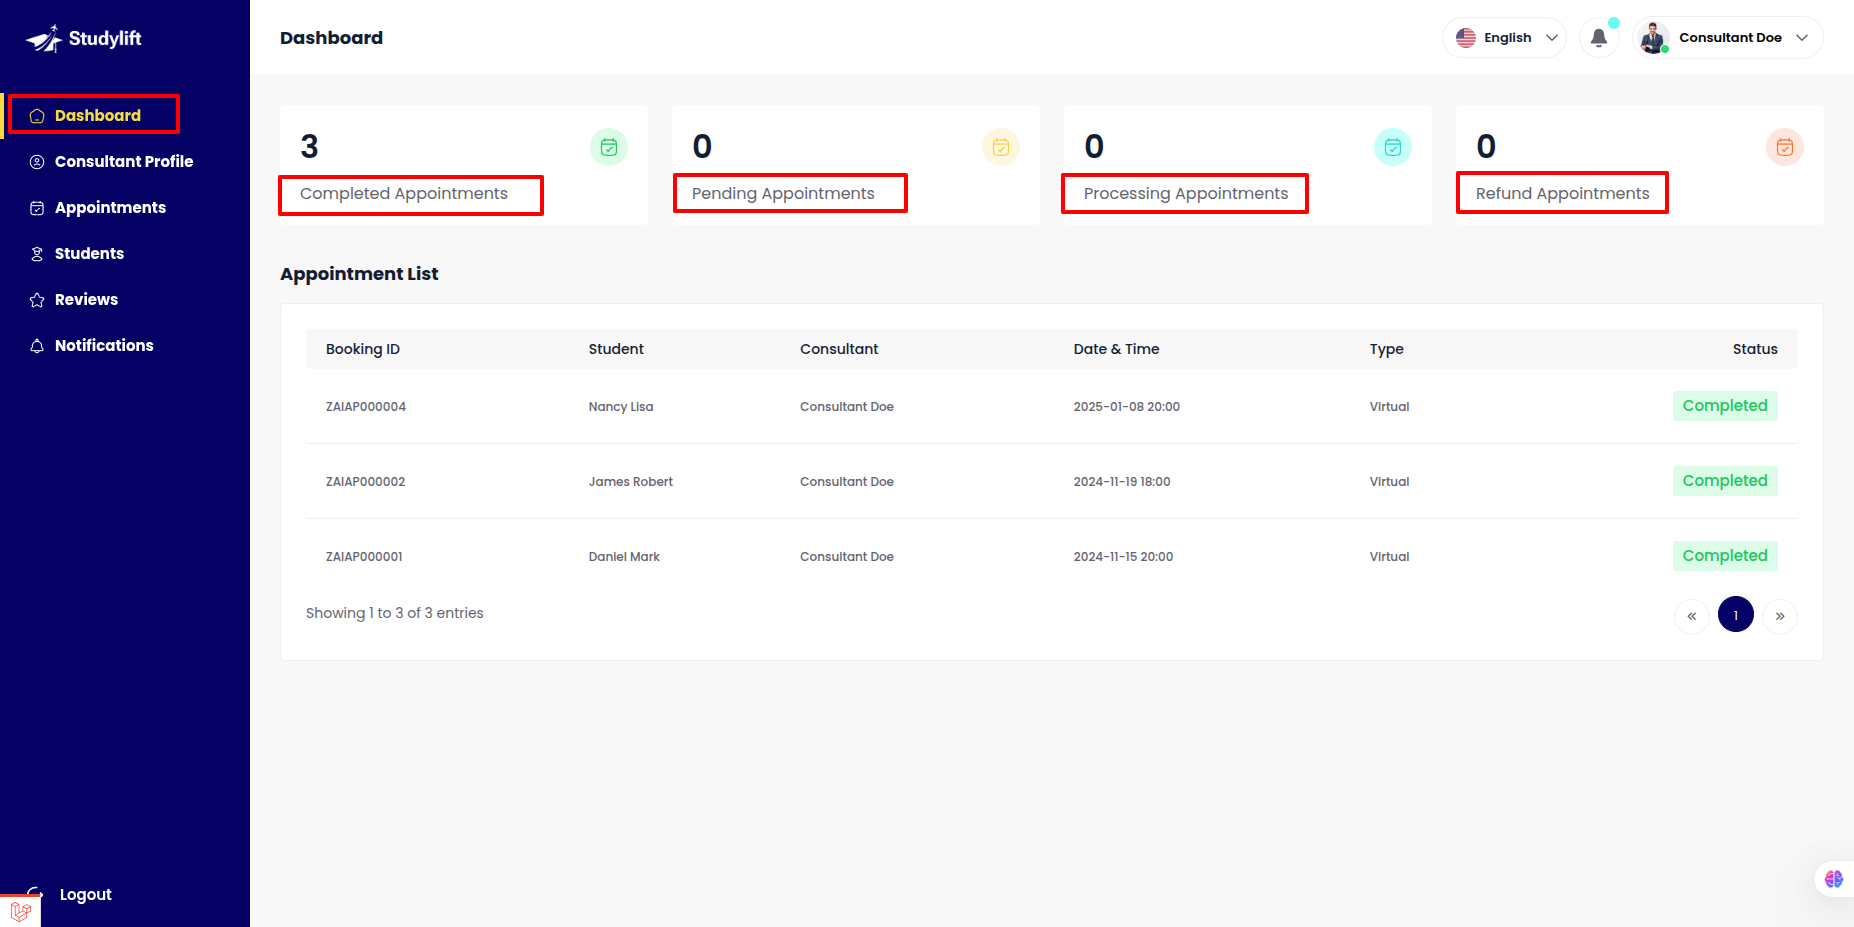Click Completed status badge for ZAIAP000004

click(1725, 406)
